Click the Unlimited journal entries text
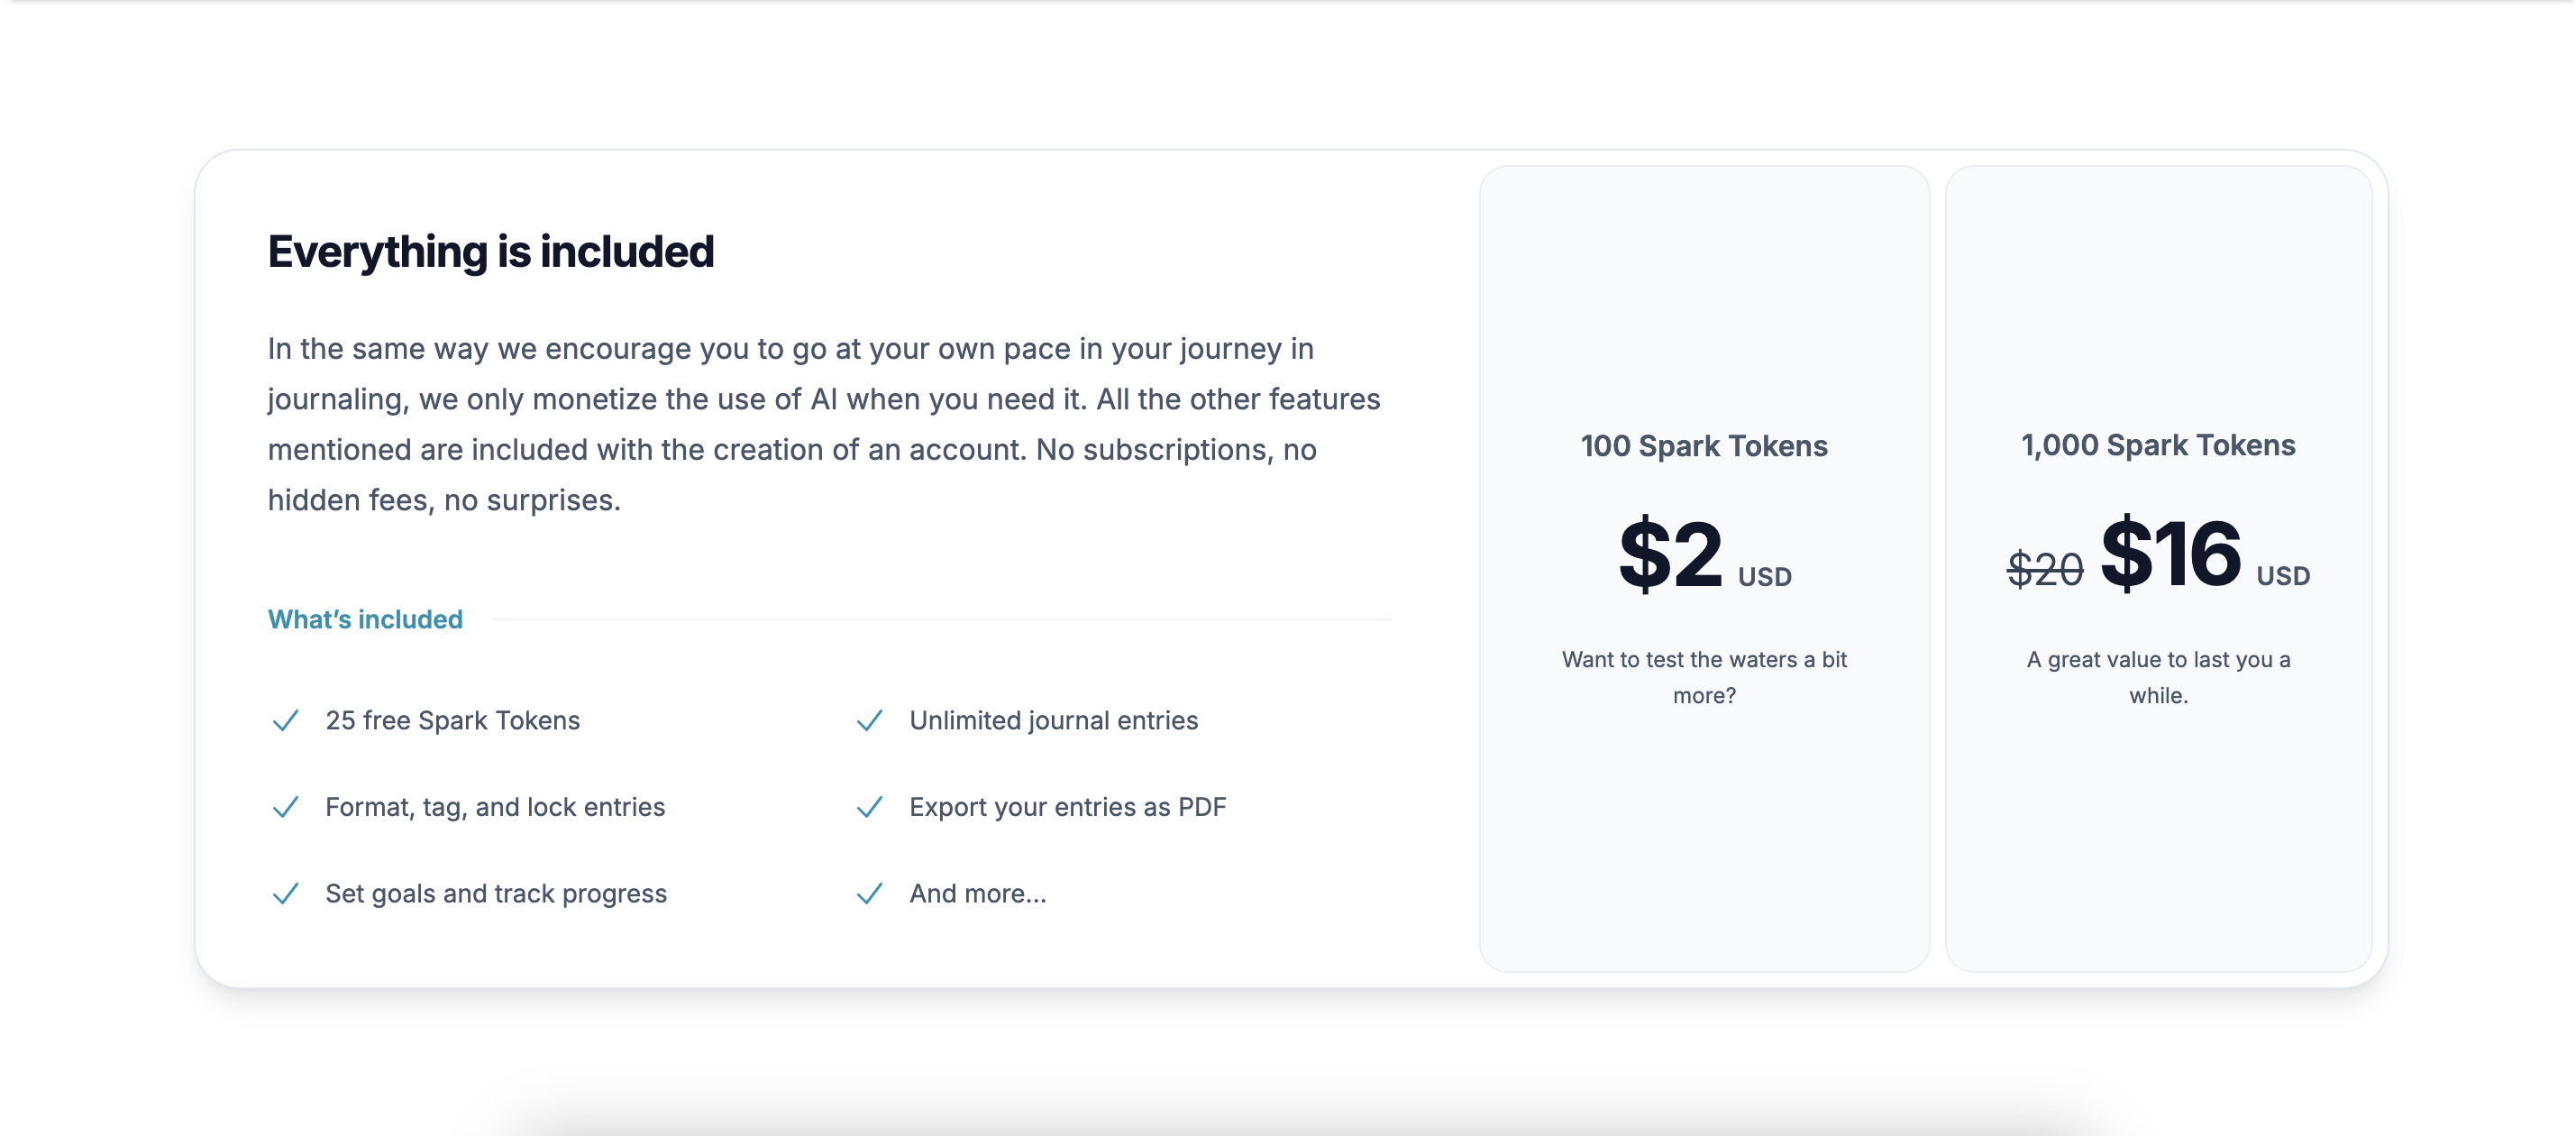The image size is (2576, 1136). [1053, 720]
